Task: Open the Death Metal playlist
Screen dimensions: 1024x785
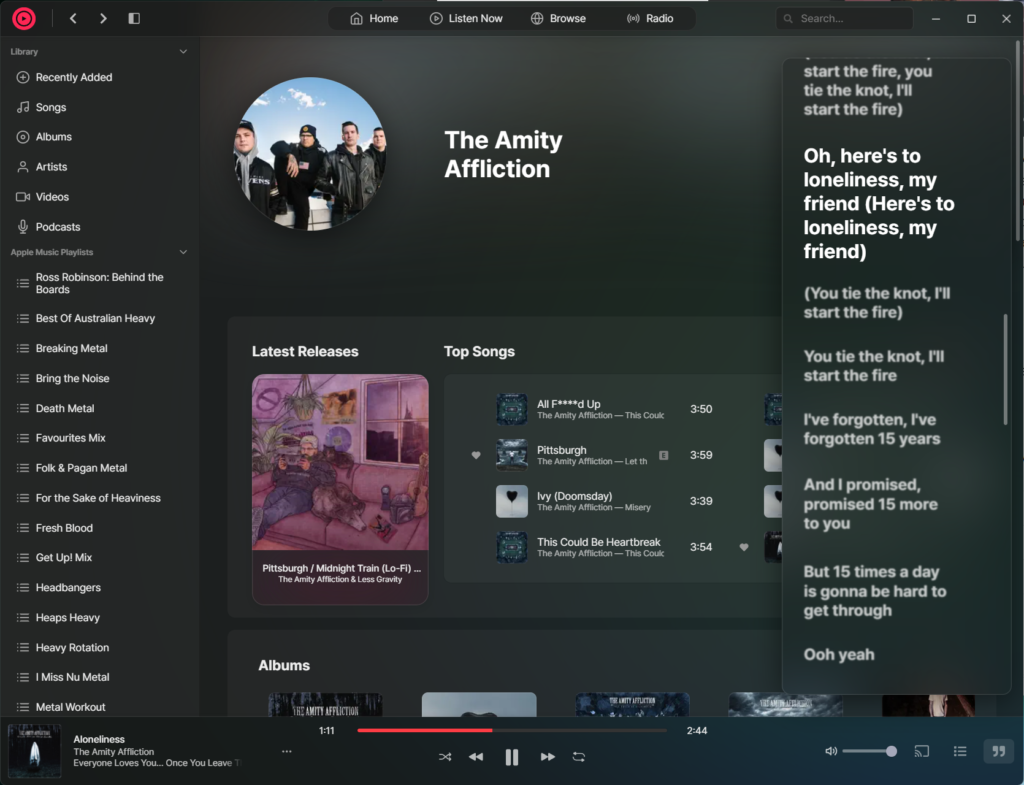Action: (x=65, y=408)
